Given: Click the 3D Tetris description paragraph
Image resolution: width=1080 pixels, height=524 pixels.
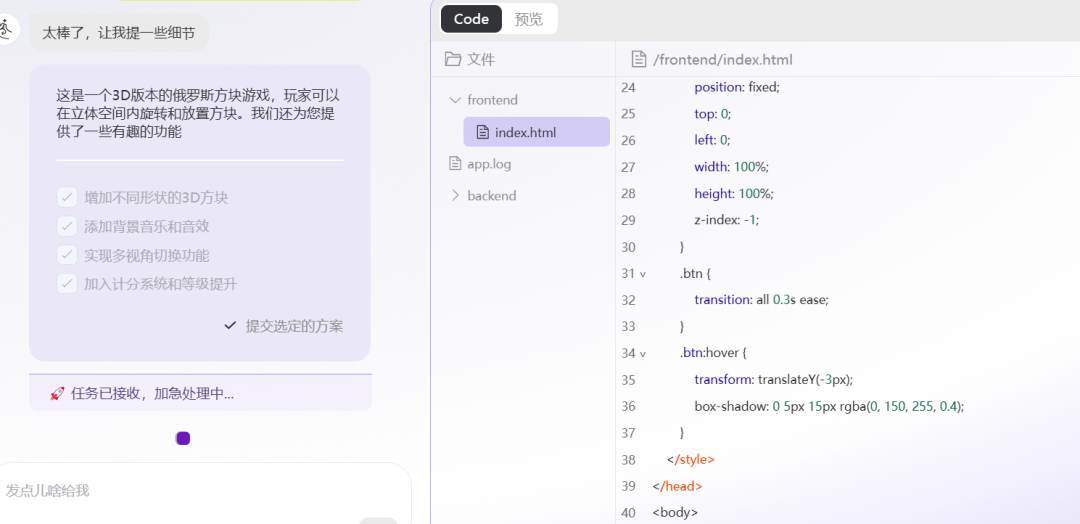Looking at the screenshot, I should [x=198, y=114].
